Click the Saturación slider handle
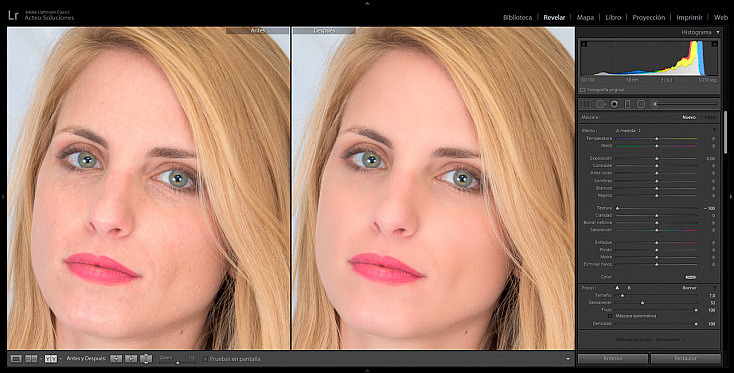The image size is (734, 373). pos(656,230)
